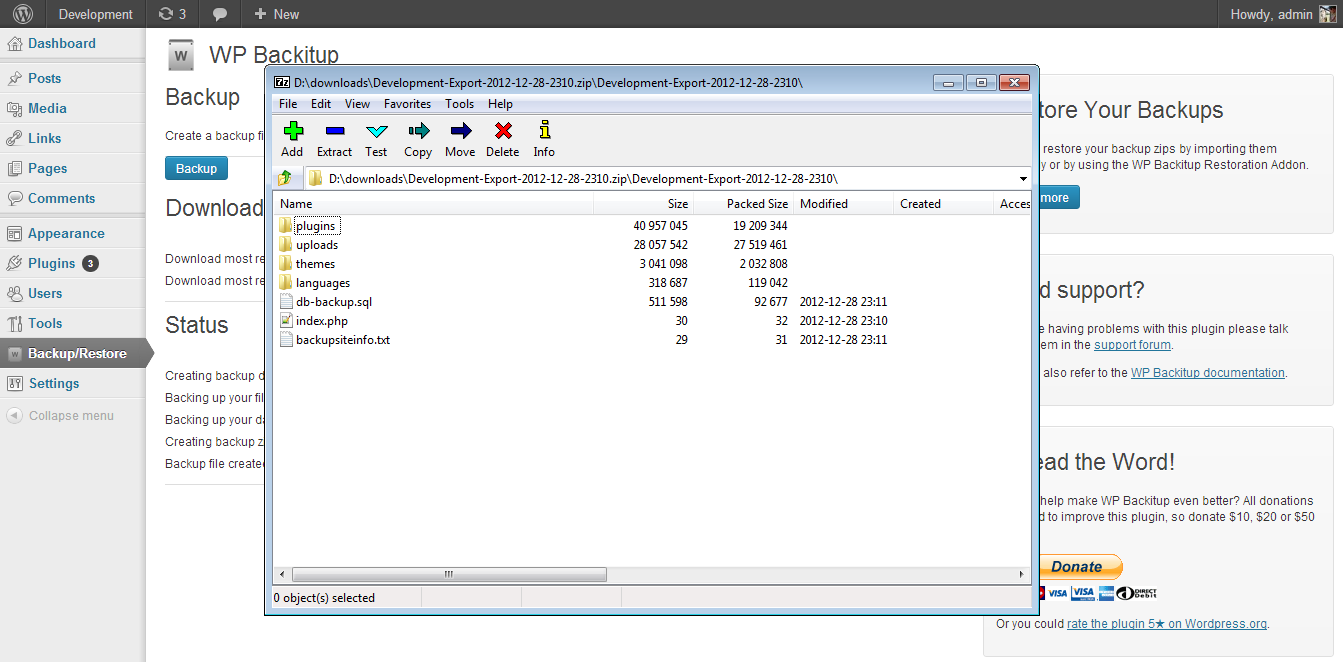Viewport: 1343px width, 662px height.
Task: Click the Howdy, admin account text
Action: point(1269,14)
